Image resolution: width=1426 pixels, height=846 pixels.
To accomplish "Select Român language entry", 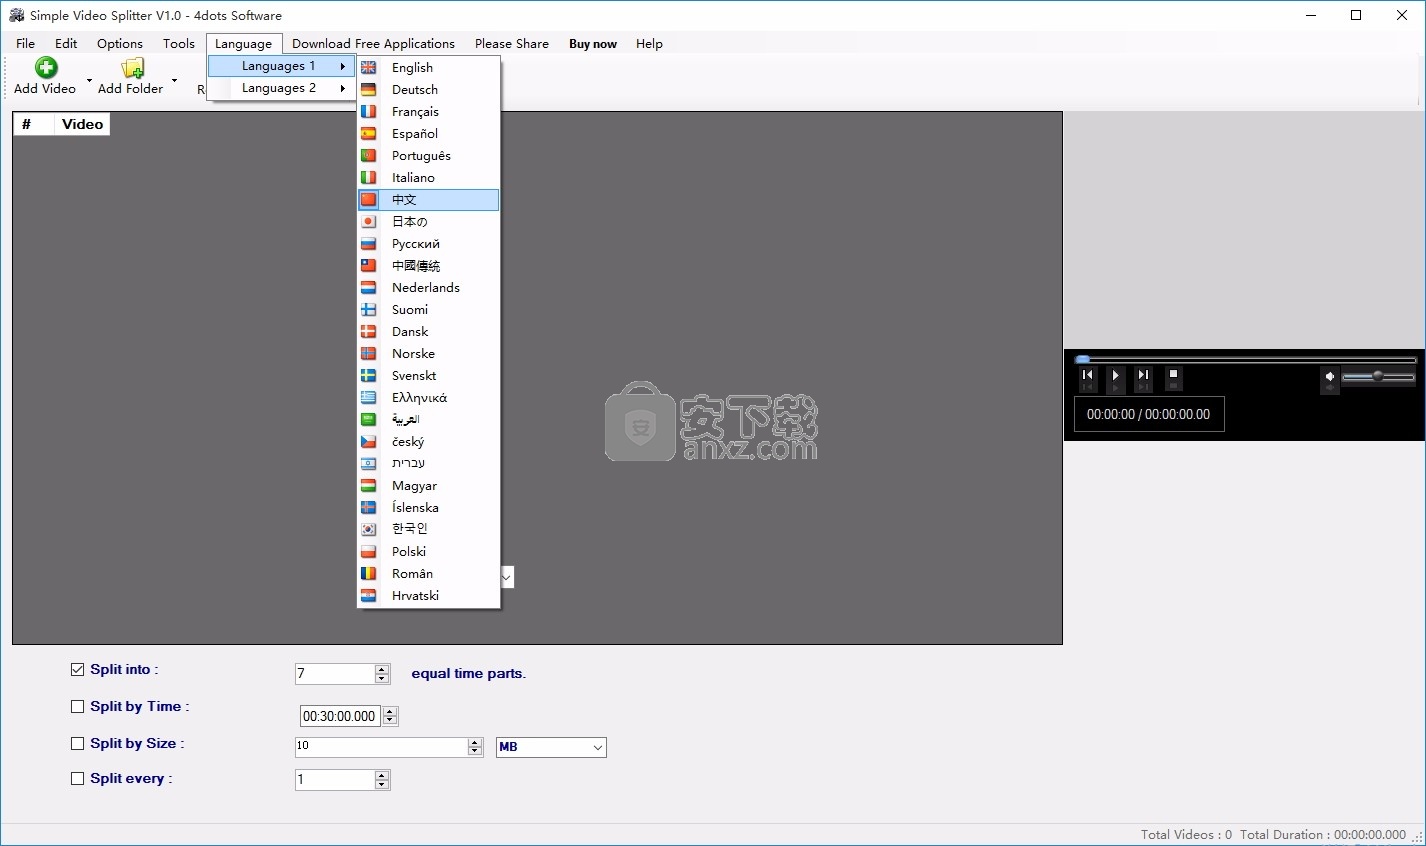I will point(428,573).
